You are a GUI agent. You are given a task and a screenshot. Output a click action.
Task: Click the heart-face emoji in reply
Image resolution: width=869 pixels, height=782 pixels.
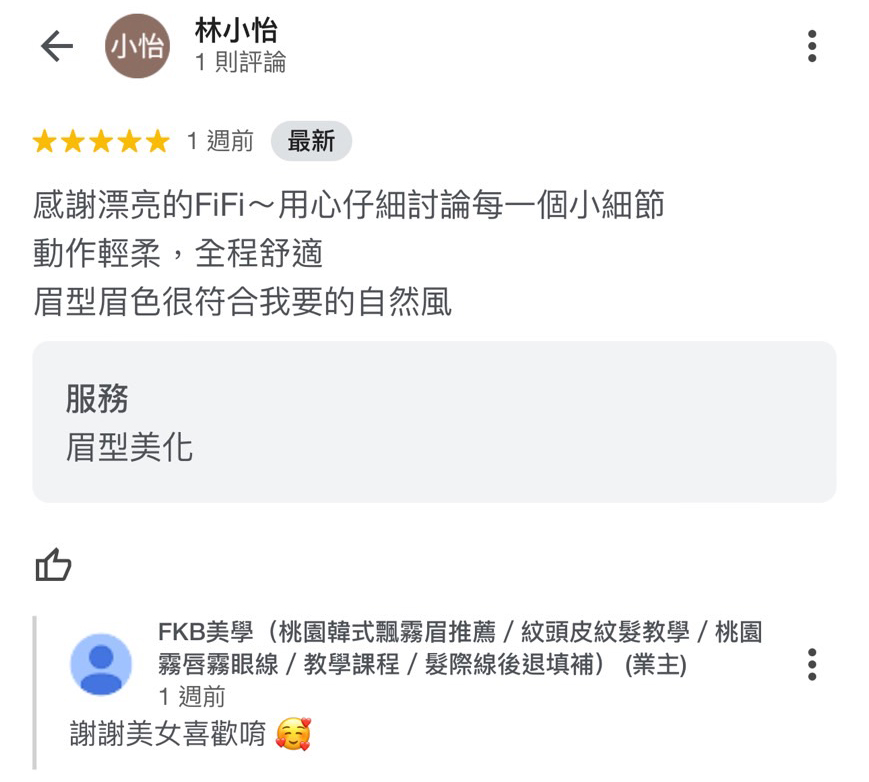pos(293,734)
